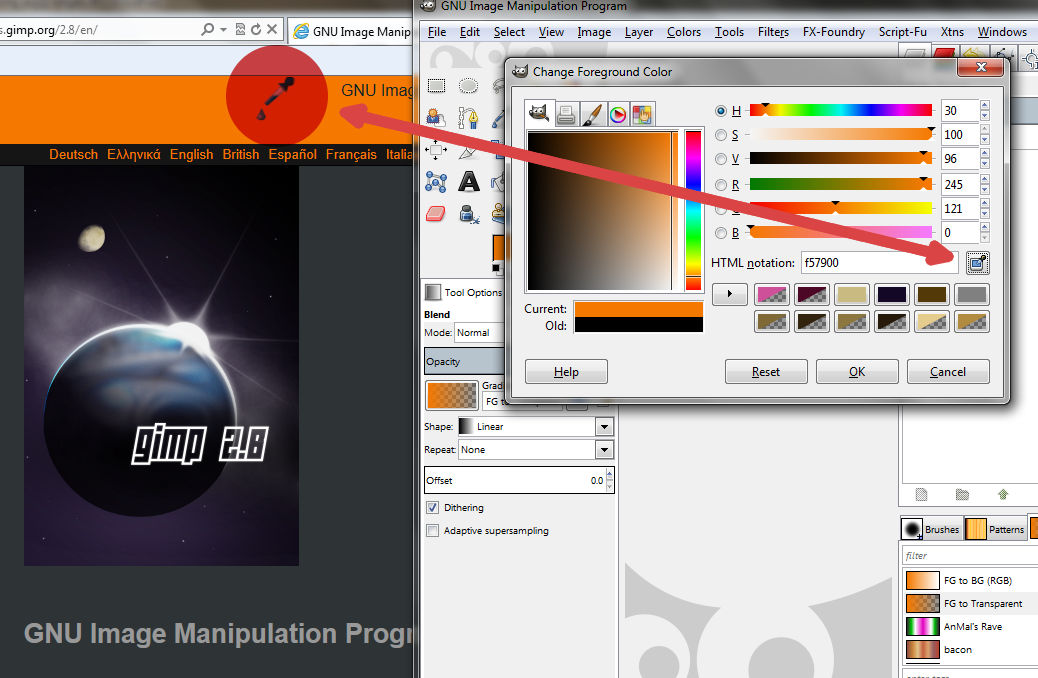Increase the Hue value stepper
Screen dimensions: 1038x678
[x=984, y=105]
